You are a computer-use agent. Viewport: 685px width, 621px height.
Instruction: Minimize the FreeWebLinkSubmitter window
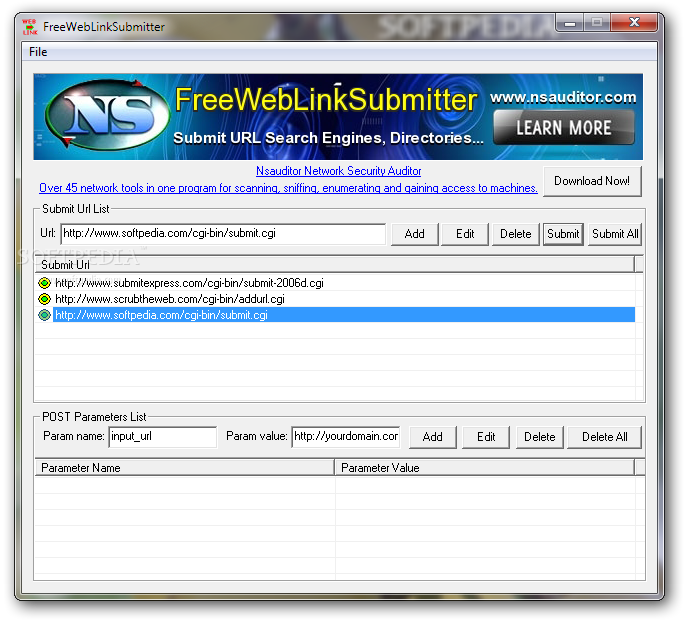pos(570,23)
